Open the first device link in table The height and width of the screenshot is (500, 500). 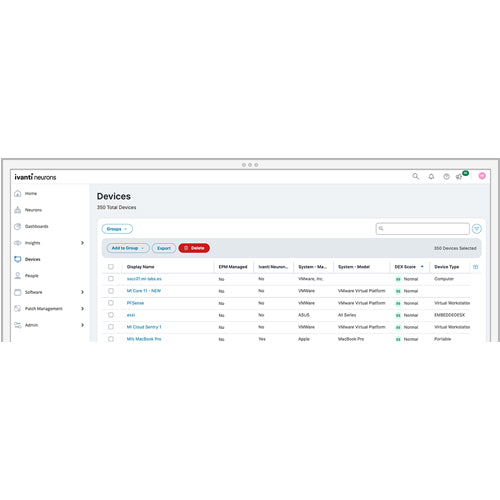(144, 279)
